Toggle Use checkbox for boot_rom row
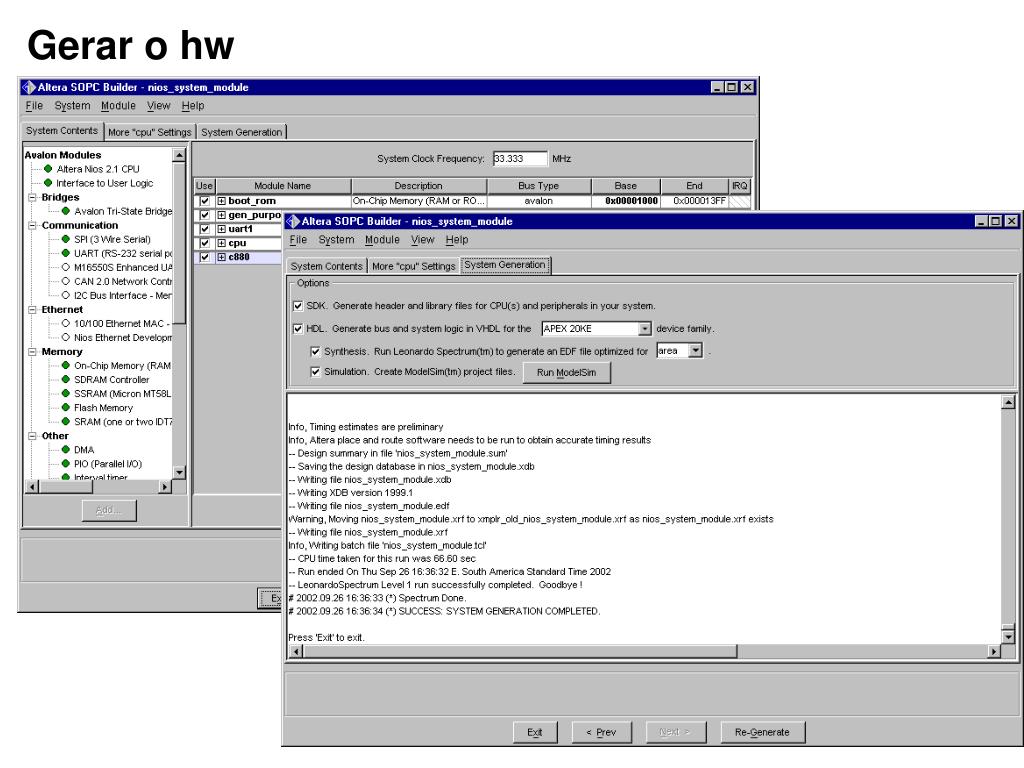The image size is (1024, 768). pyautogui.click(x=205, y=201)
